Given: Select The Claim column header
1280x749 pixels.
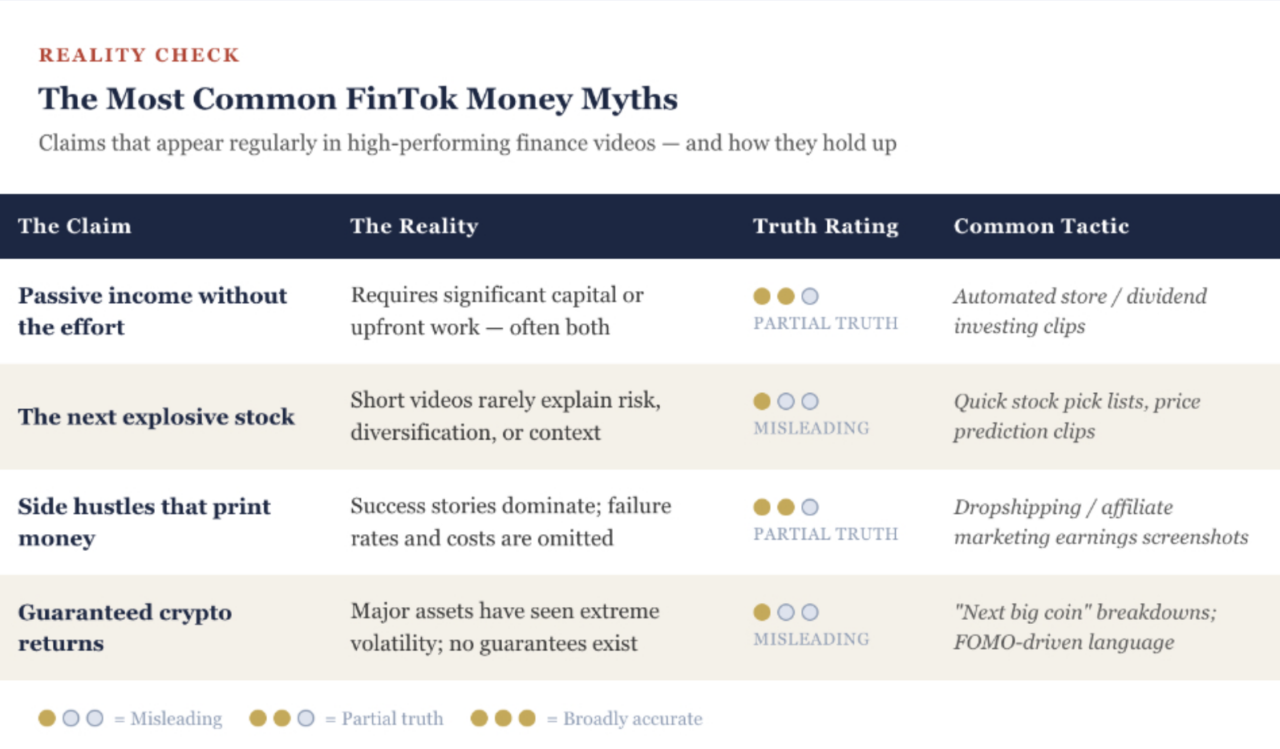Looking at the screenshot, I should pyautogui.click(x=74, y=226).
